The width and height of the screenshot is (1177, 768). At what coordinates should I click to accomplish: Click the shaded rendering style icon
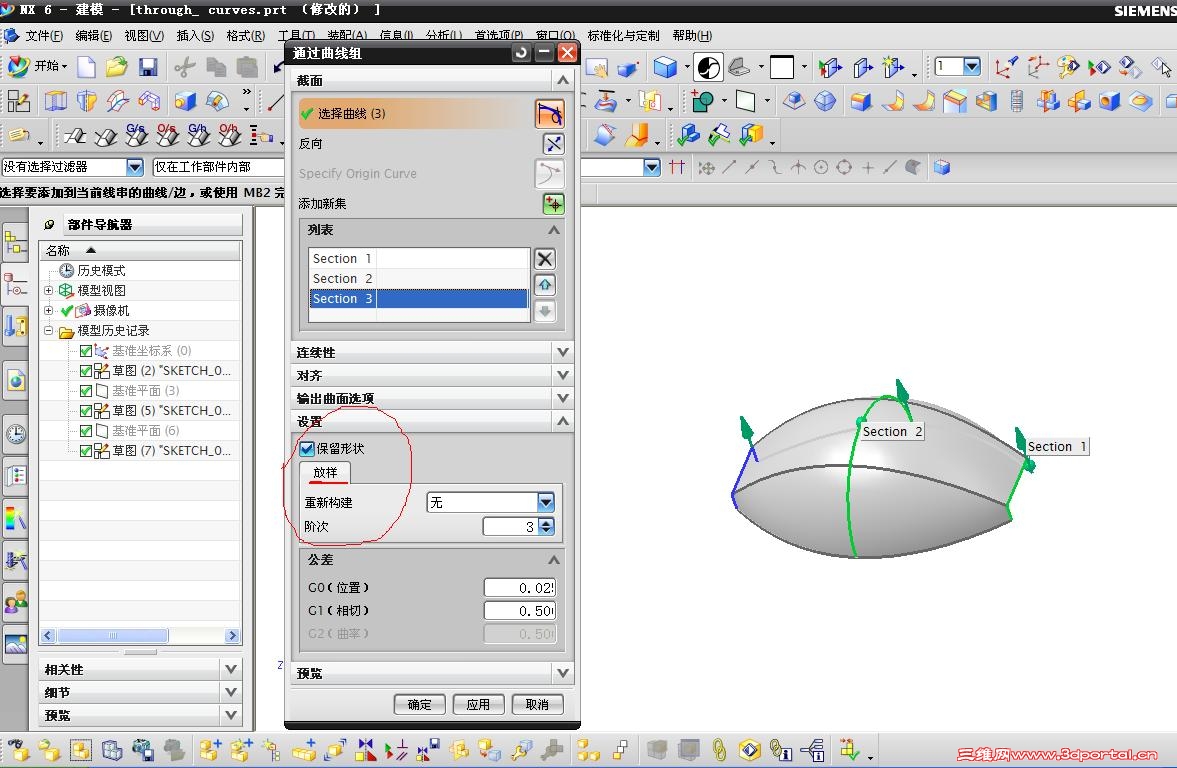pos(707,68)
